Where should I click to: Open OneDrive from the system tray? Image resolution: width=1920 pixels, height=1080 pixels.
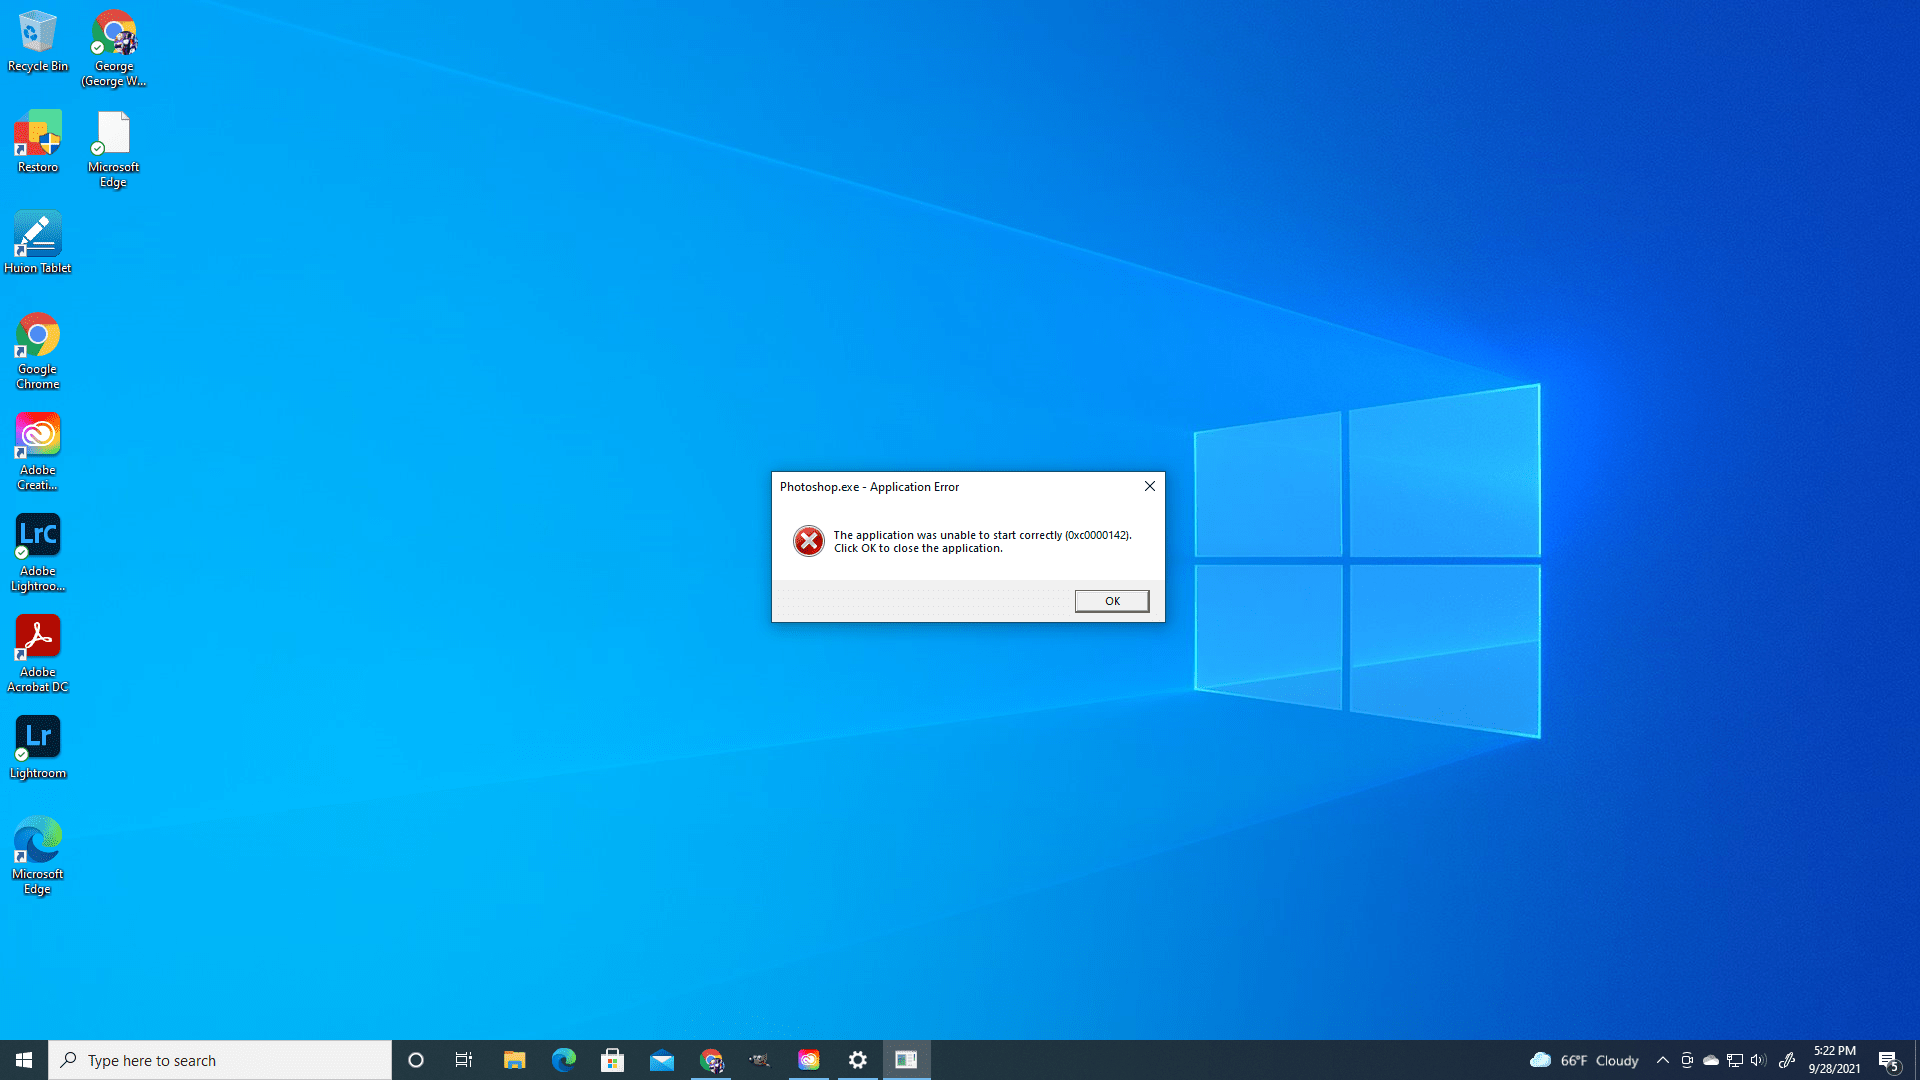(1712, 1059)
